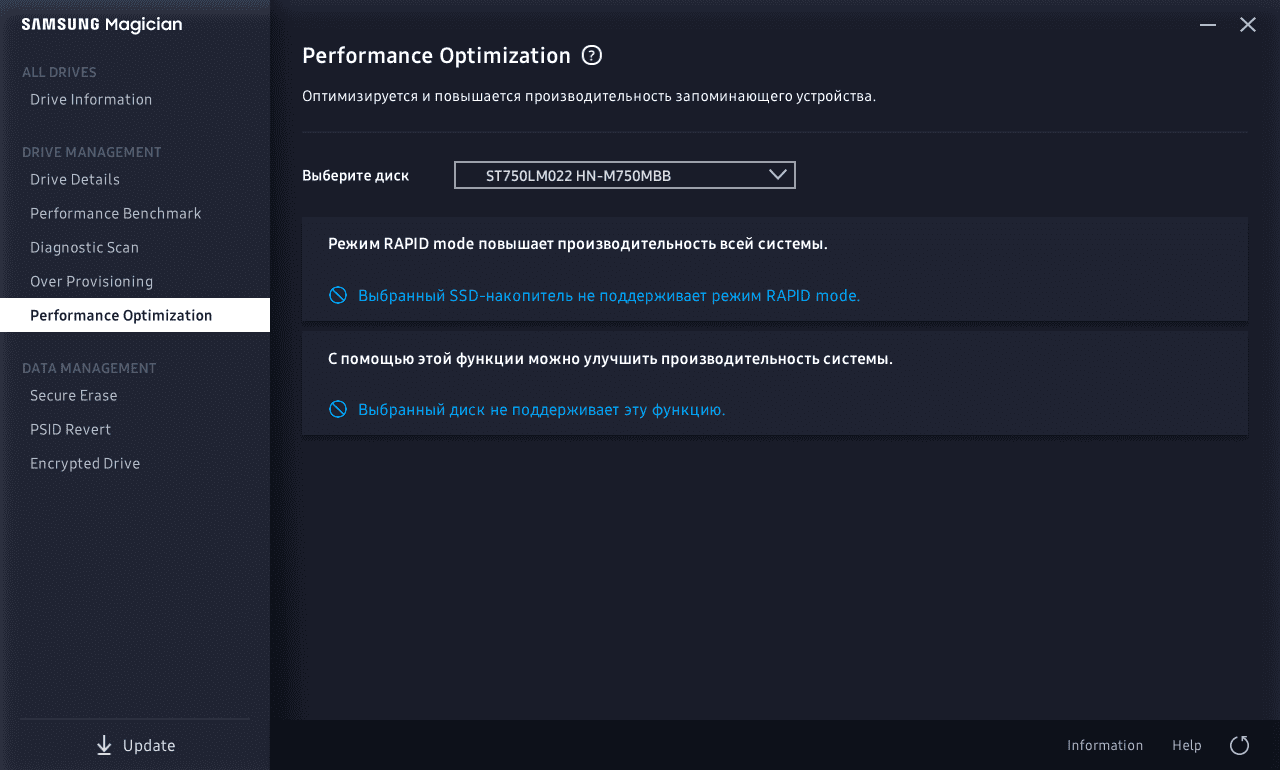Click the prohibited icon beside unsupported function message
Image resolution: width=1280 pixels, height=770 pixels.
(338, 409)
